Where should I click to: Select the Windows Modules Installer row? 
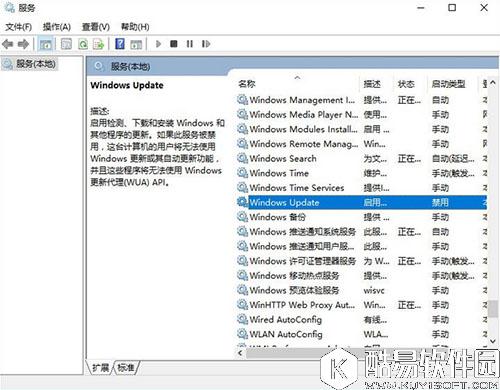(x=362, y=129)
